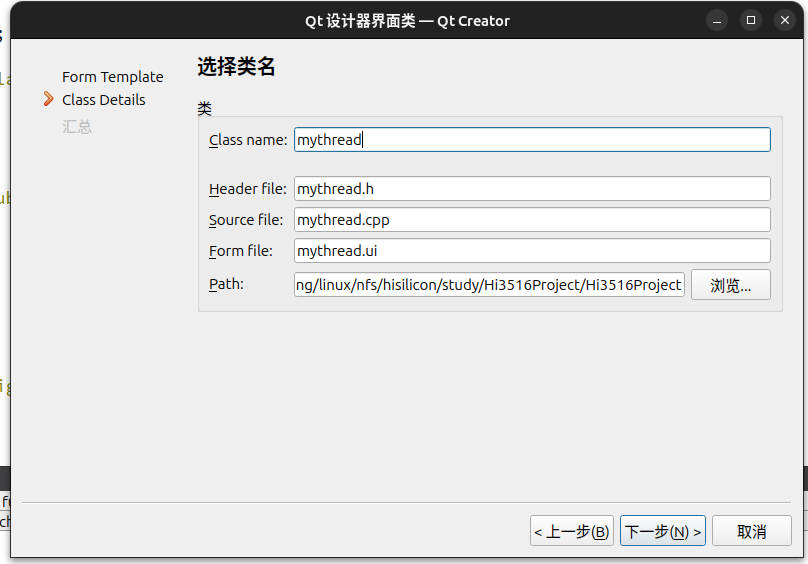This screenshot has height=564, width=808.
Task: Go back with the 上一步(B) button
Action: pos(571,532)
